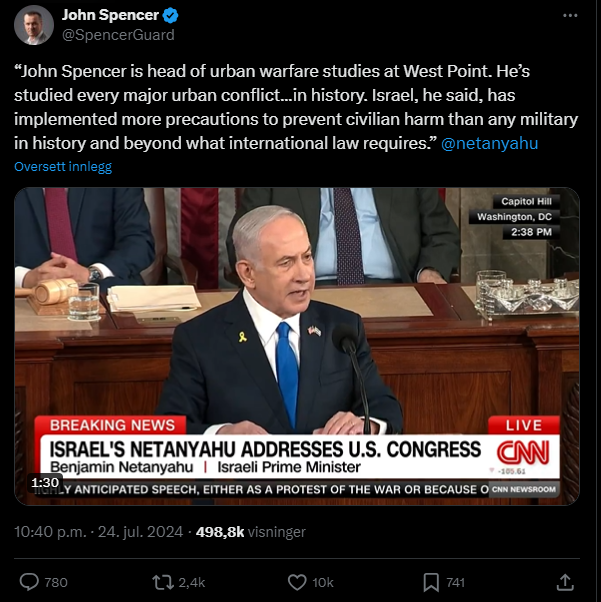
Task: Click the repost arrows icon
Action: pyautogui.click(x=164, y=582)
